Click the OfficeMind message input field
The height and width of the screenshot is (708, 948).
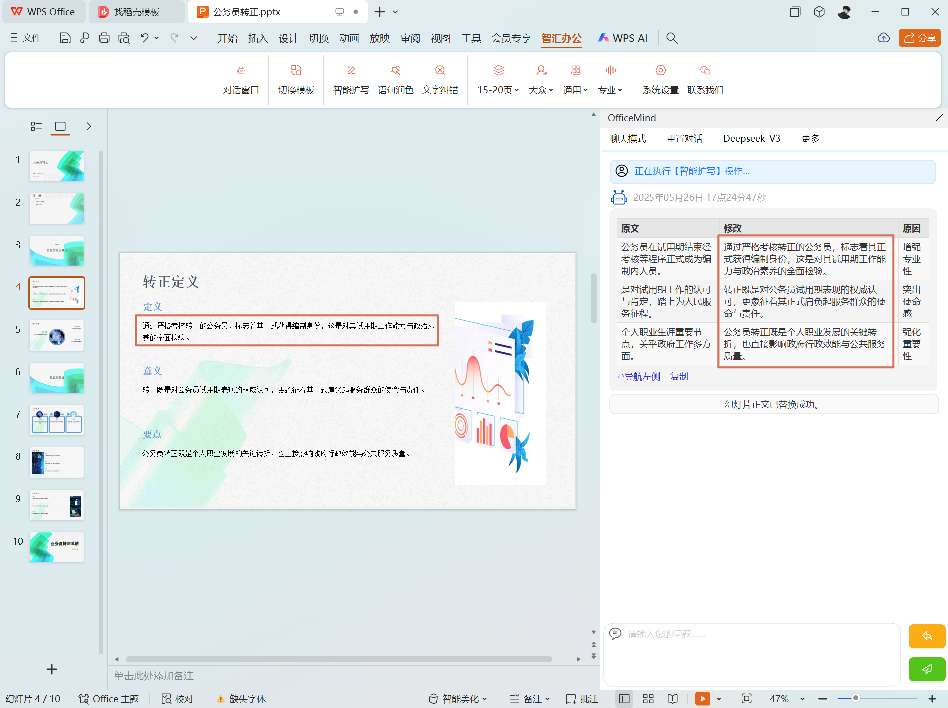coord(752,654)
